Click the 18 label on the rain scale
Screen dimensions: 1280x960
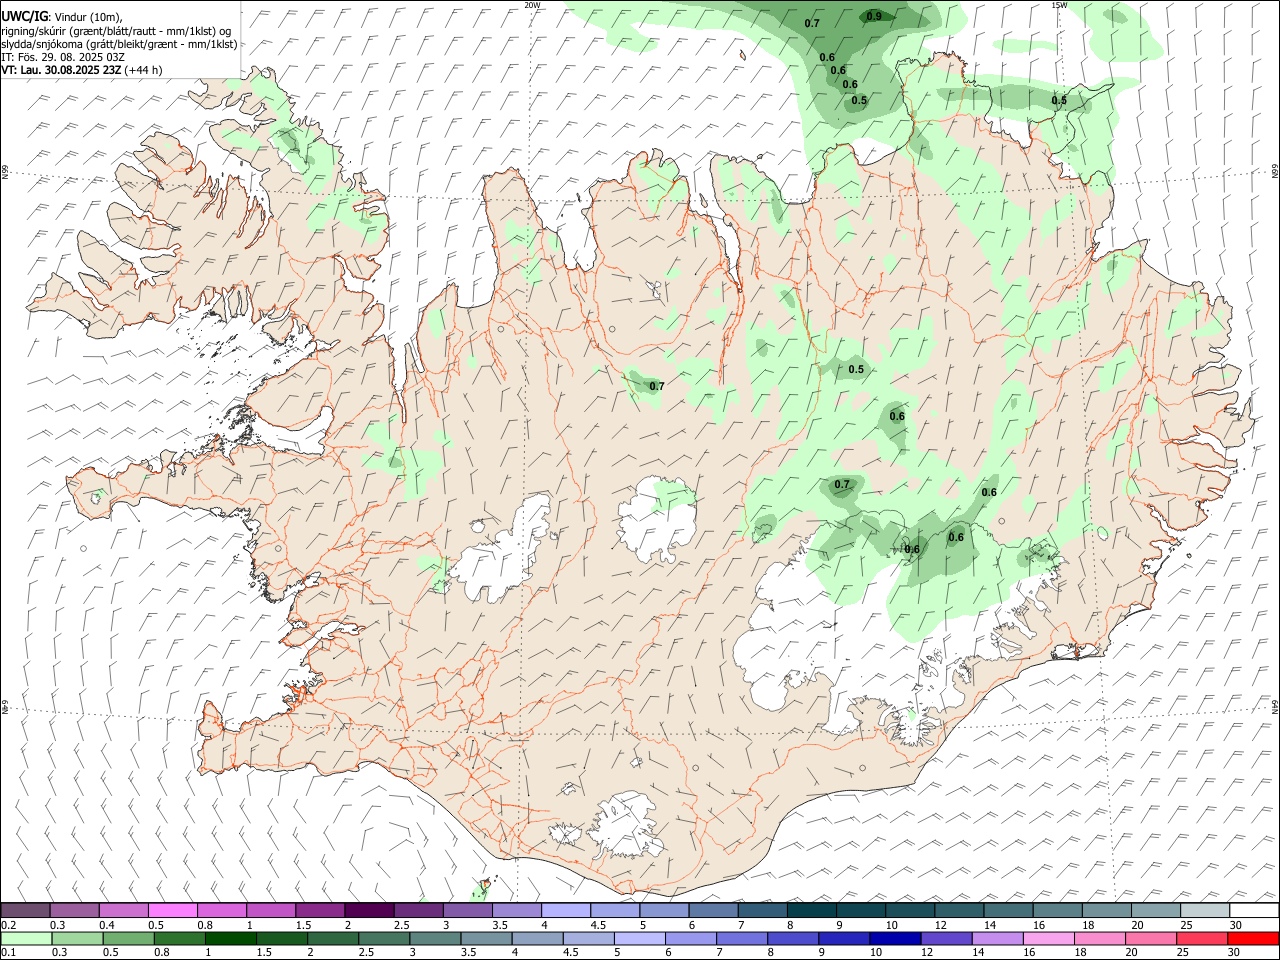point(1083,953)
